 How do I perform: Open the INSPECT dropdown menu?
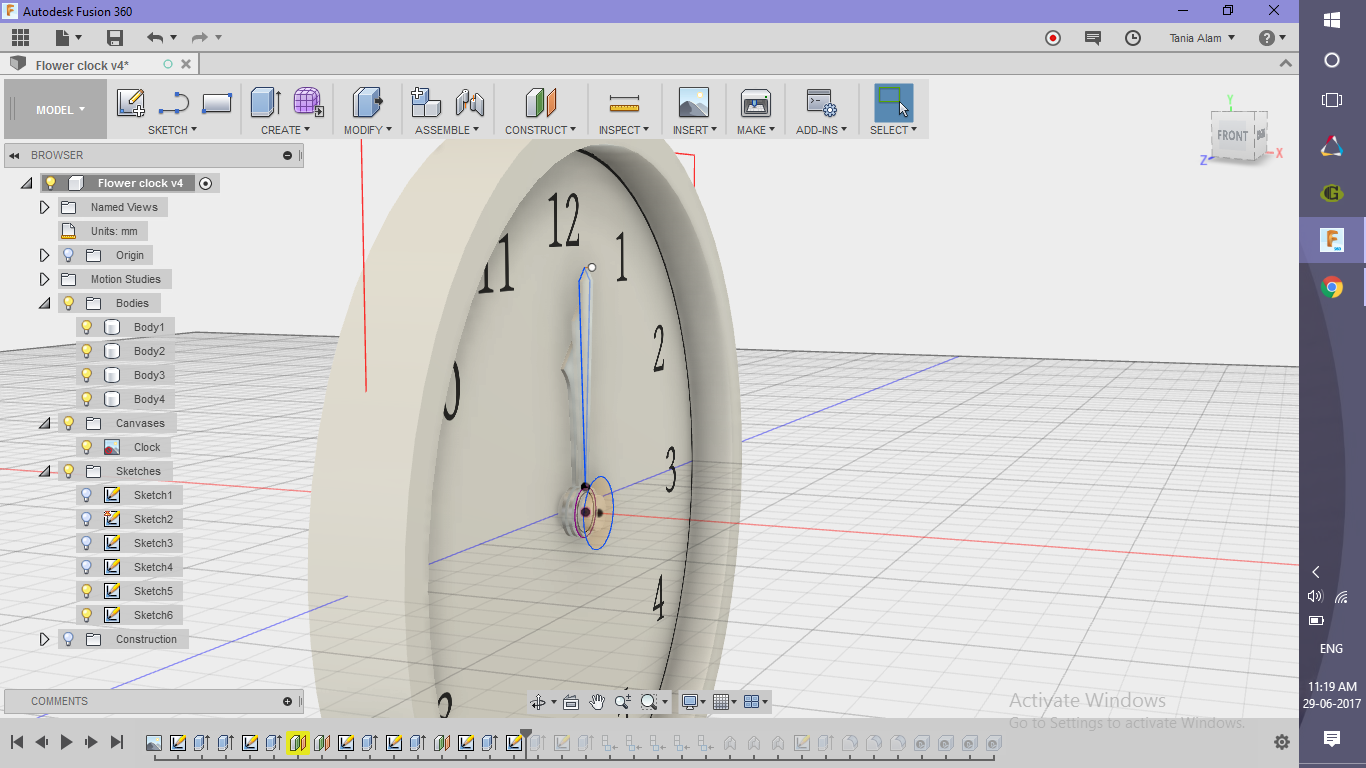click(624, 130)
